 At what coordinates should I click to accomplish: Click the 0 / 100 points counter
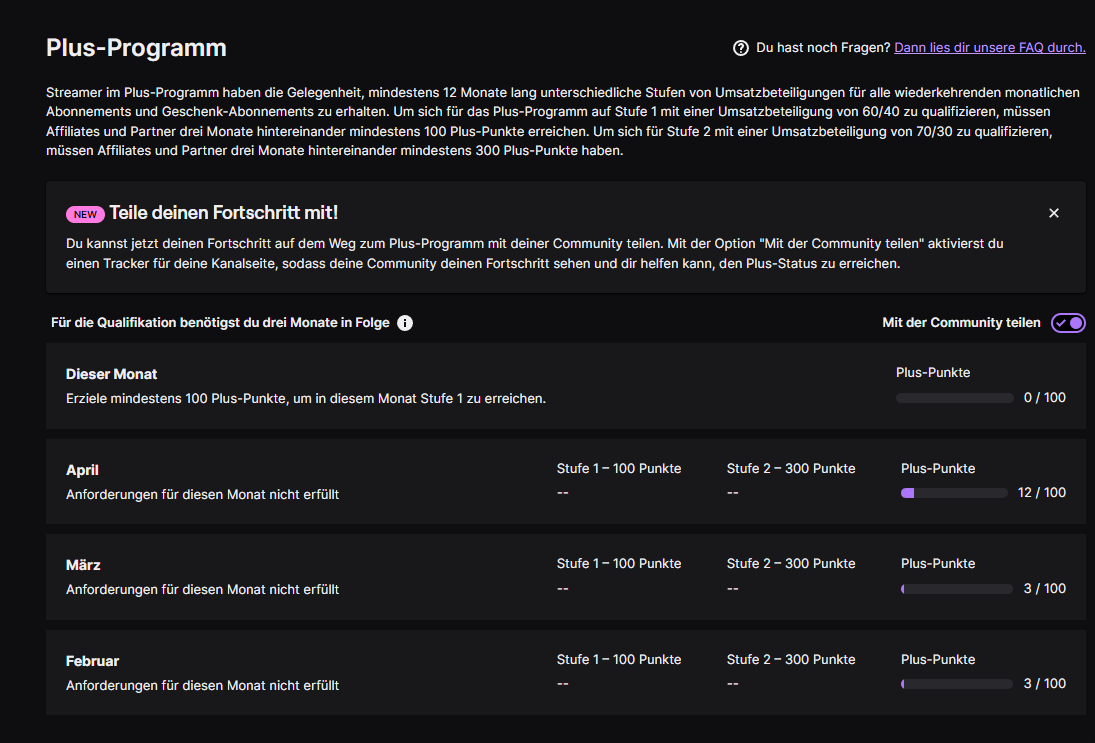1045,397
